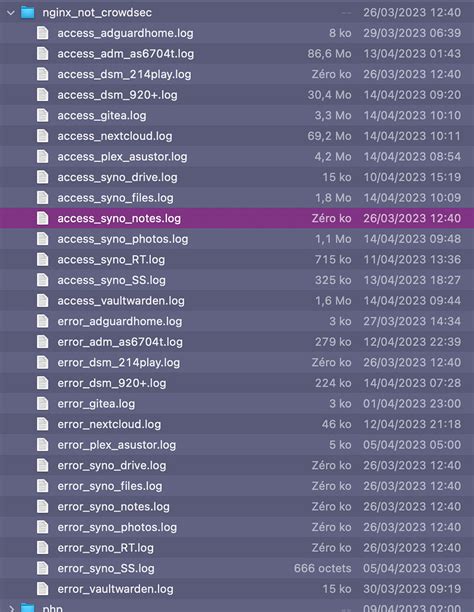Image resolution: width=474 pixels, height=612 pixels.
Task: Select the error_nextcloud.log file icon
Action: (43, 424)
